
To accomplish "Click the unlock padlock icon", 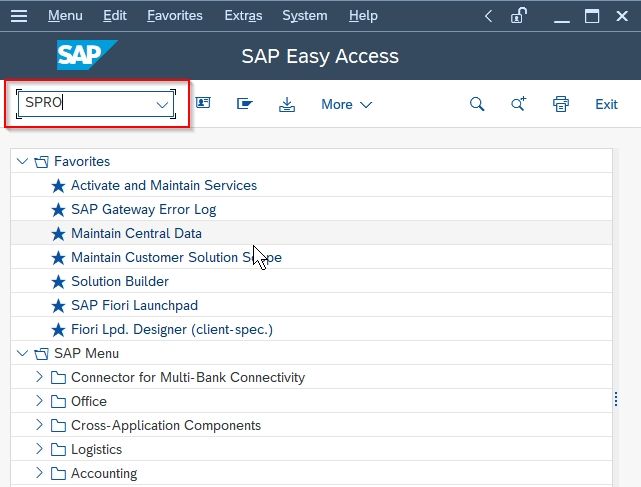I will pyautogui.click(x=518, y=16).
